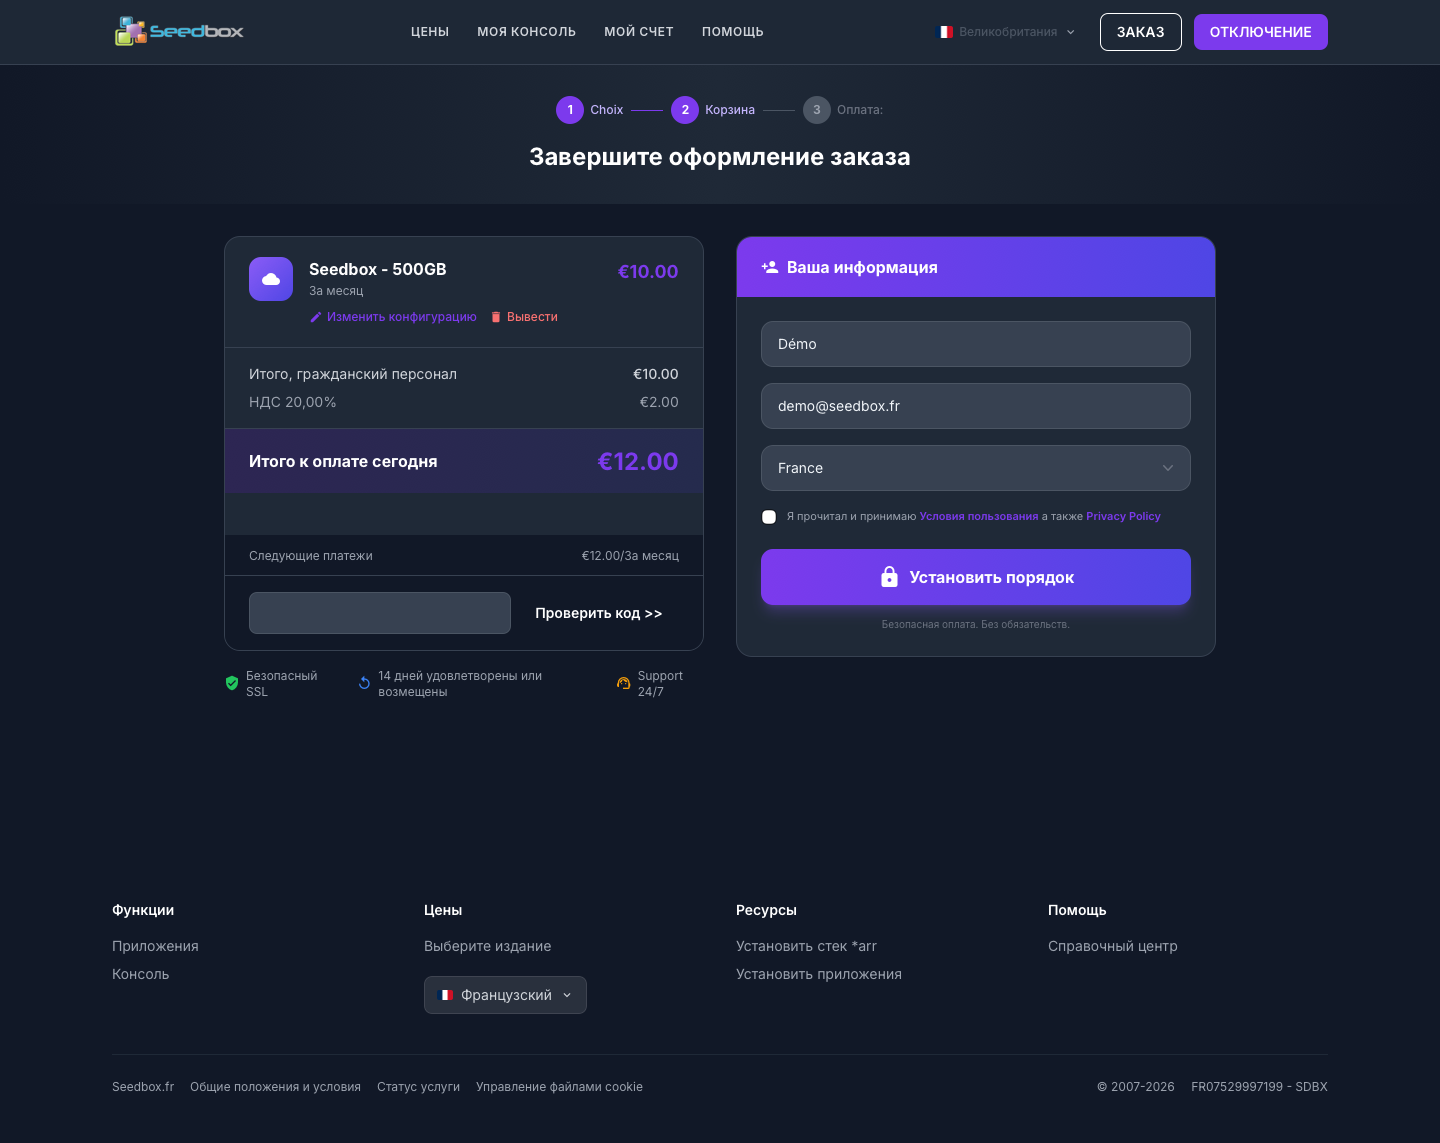The height and width of the screenshot is (1143, 1440).
Task: Click the Оплата: step label
Action: tap(860, 110)
